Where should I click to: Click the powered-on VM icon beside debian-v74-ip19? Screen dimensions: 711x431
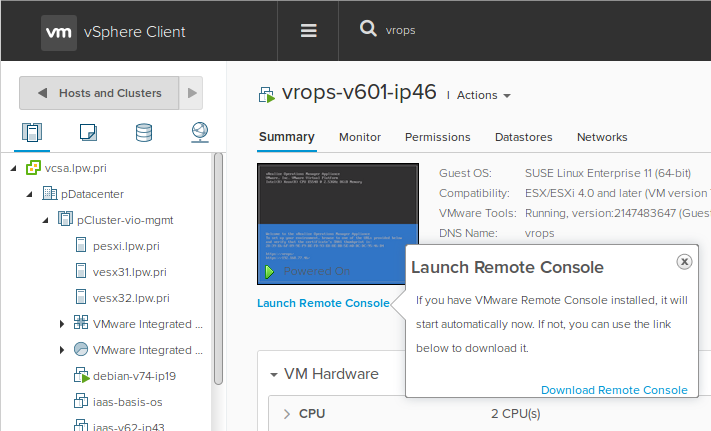coord(81,375)
